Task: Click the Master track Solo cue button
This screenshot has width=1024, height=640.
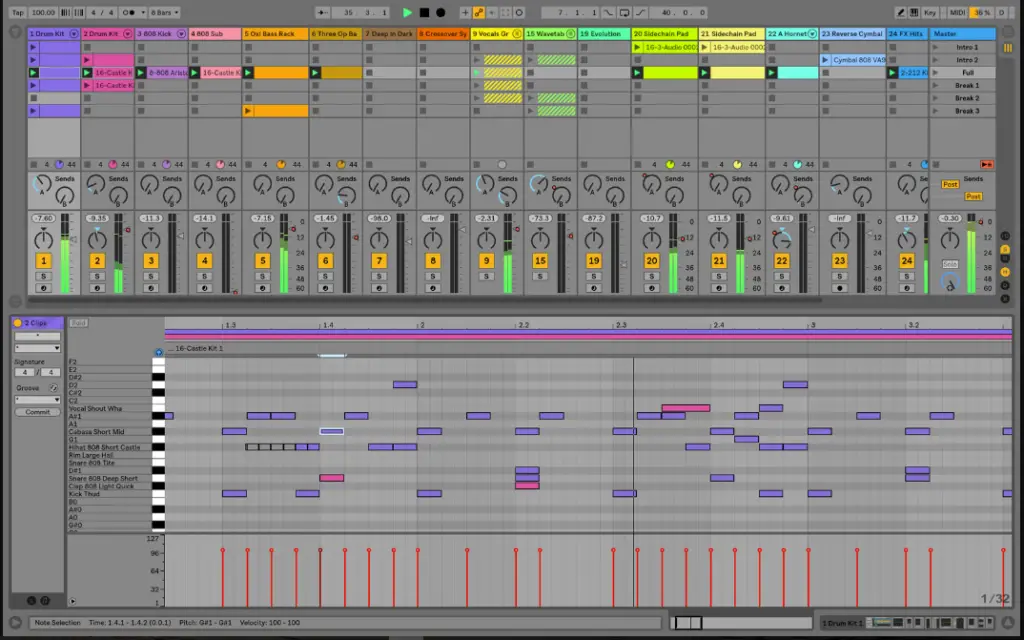Action: click(950, 264)
